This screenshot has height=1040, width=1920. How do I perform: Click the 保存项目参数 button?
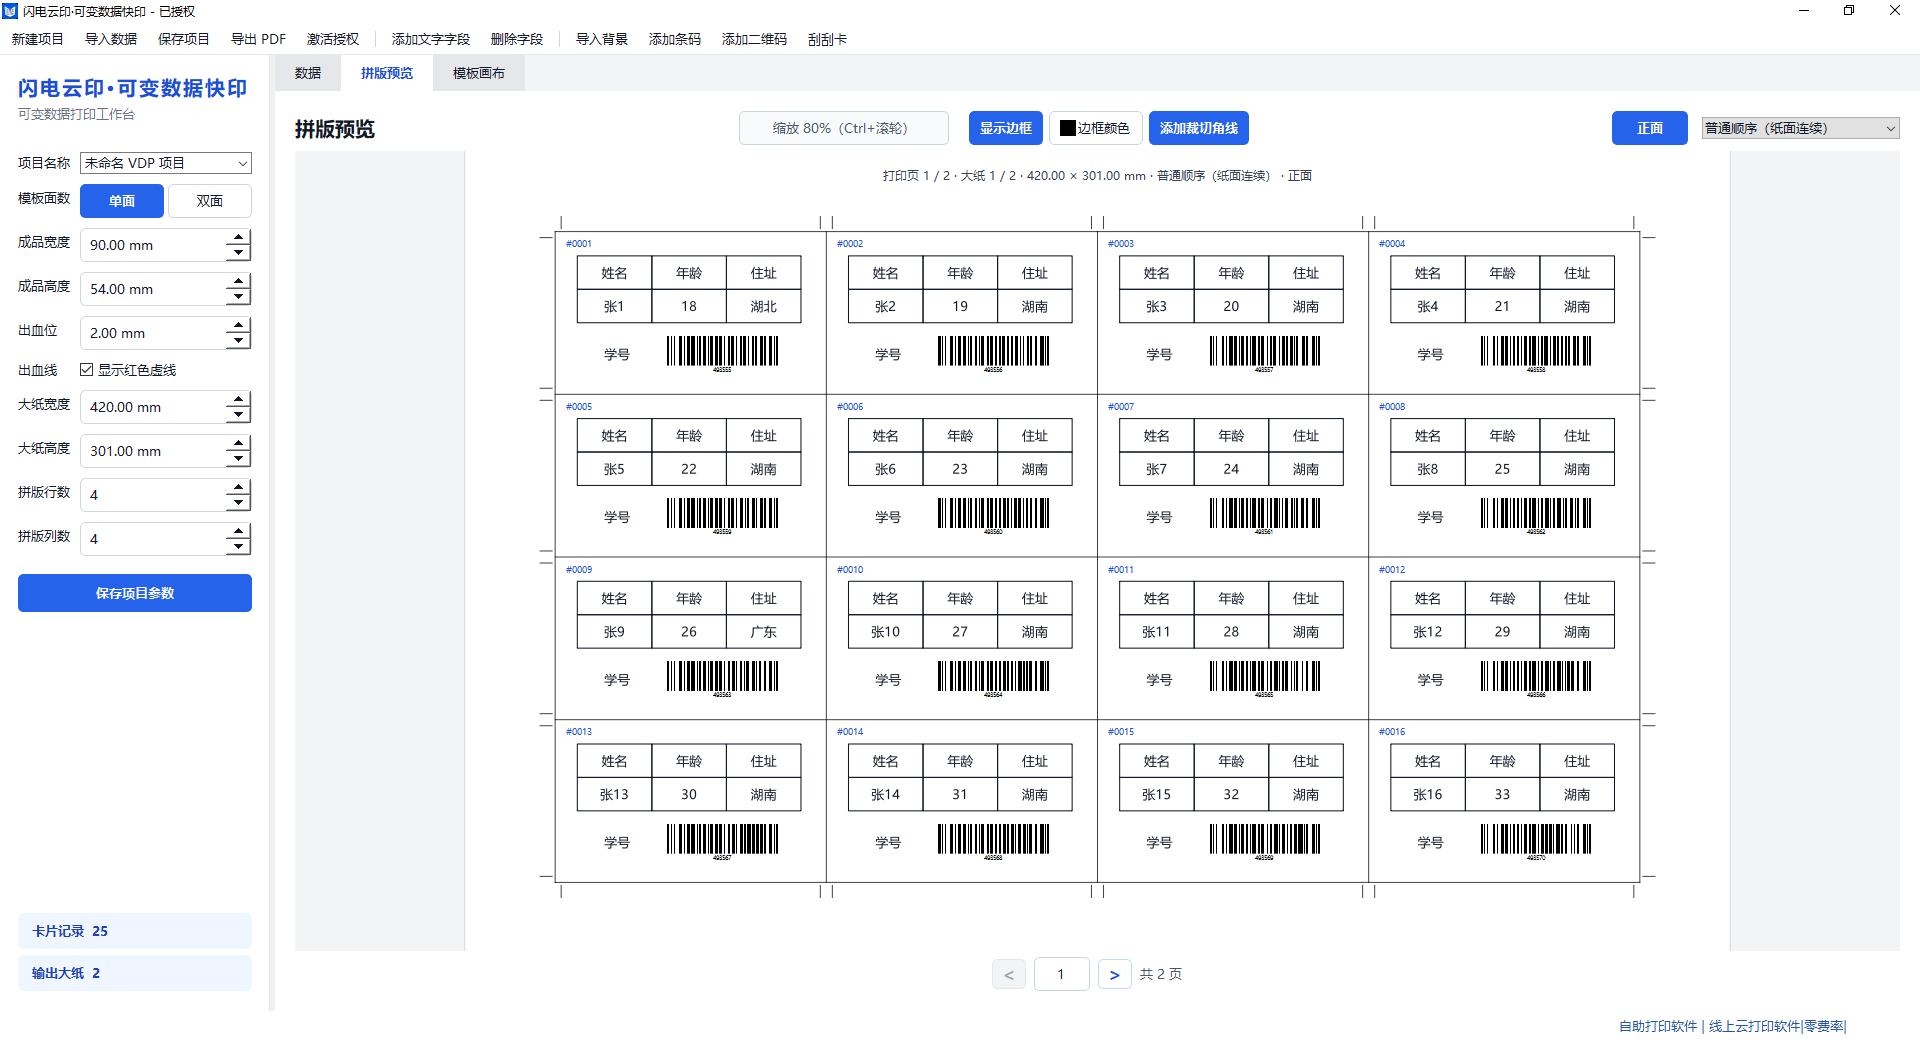[x=135, y=593]
